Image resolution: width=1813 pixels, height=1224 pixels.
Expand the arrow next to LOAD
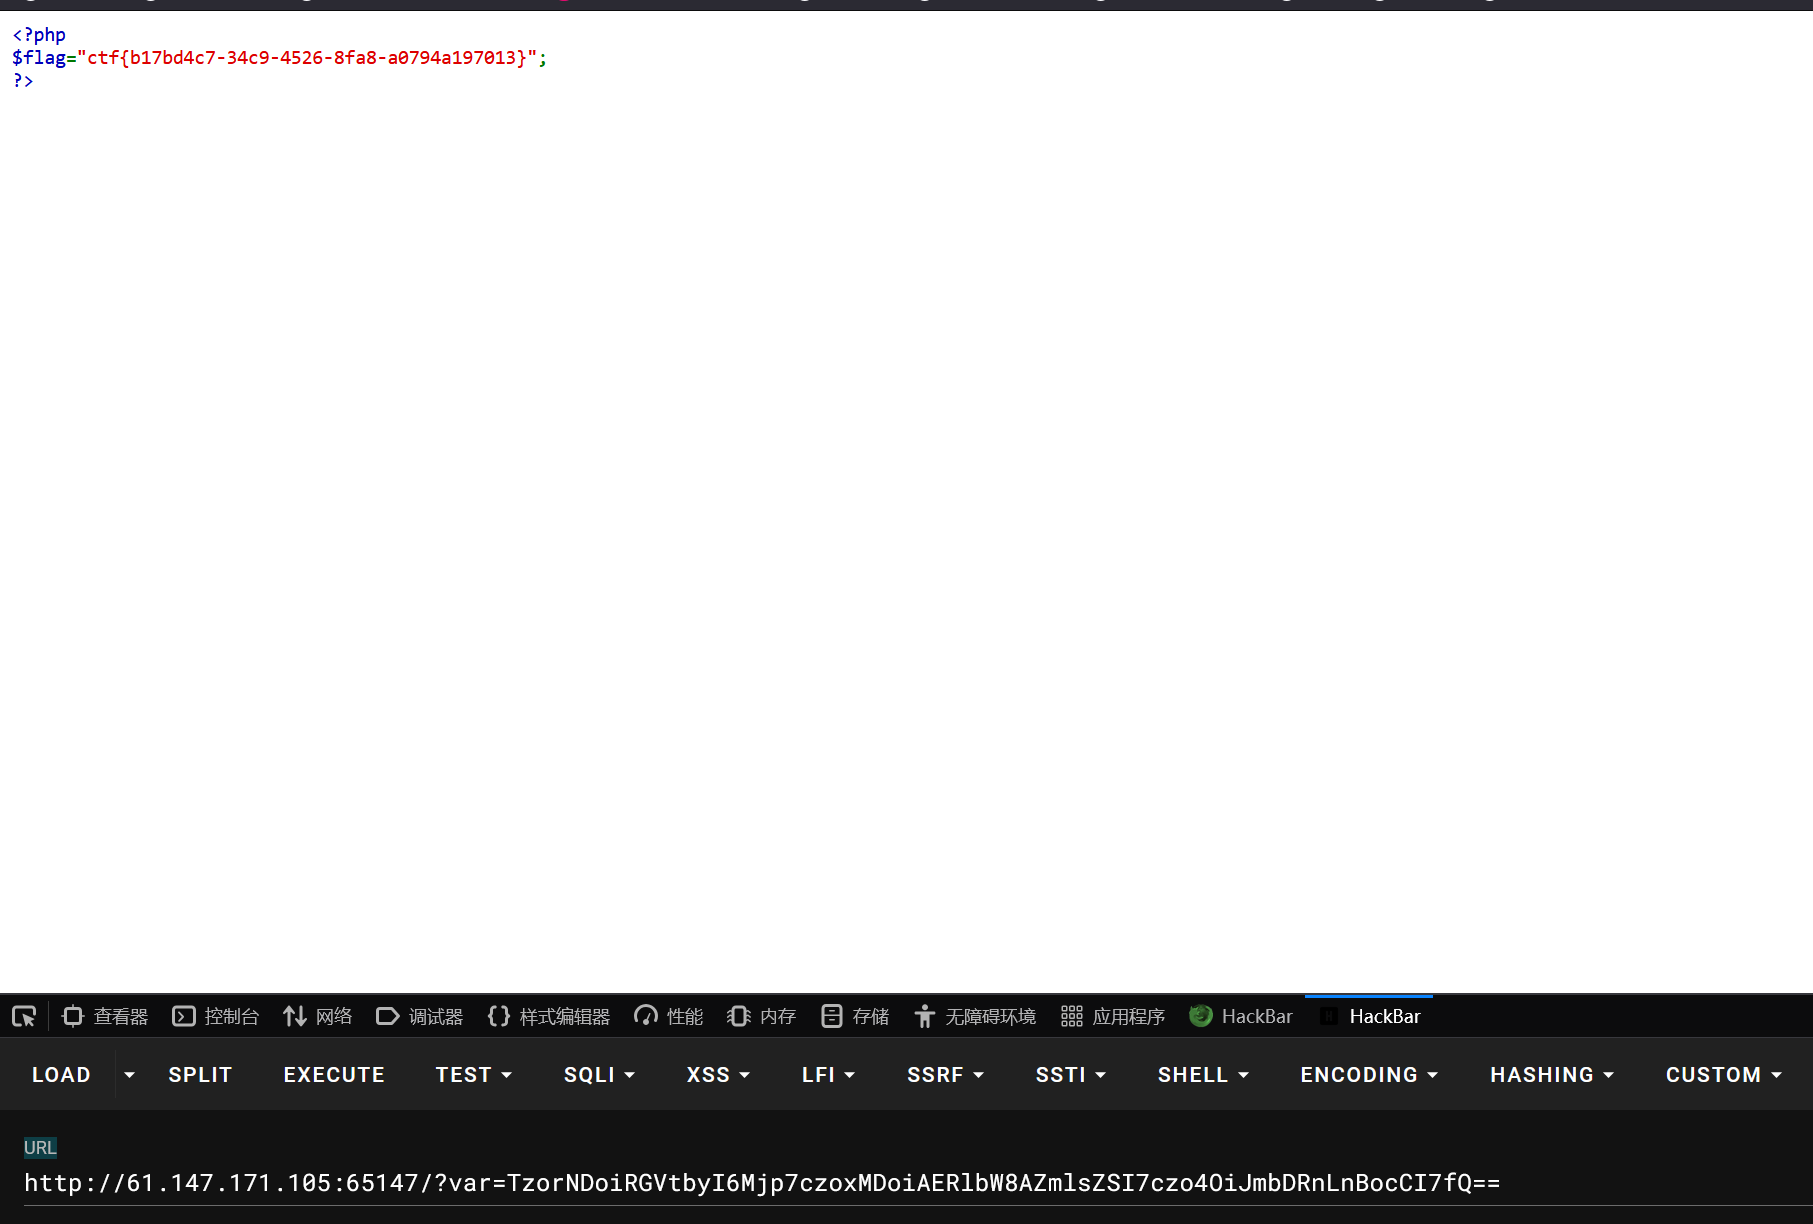click(x=129, y=1075)
